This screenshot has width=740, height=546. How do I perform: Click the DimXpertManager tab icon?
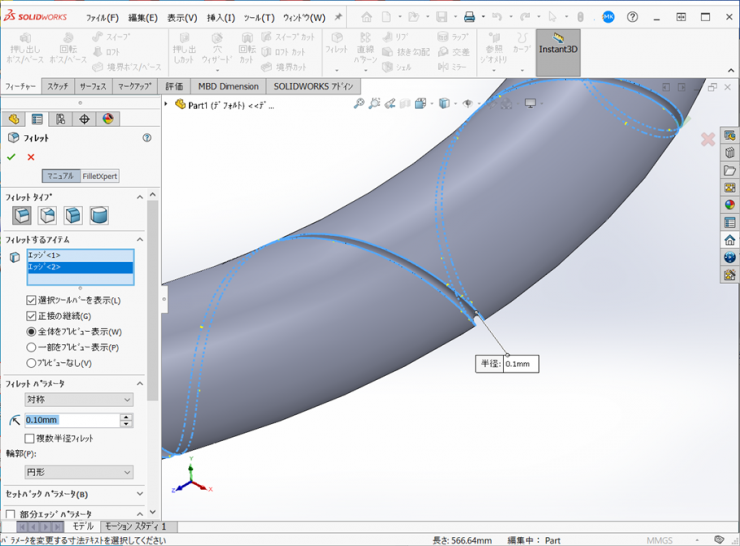pyautogui.click(x=84, y=119)
